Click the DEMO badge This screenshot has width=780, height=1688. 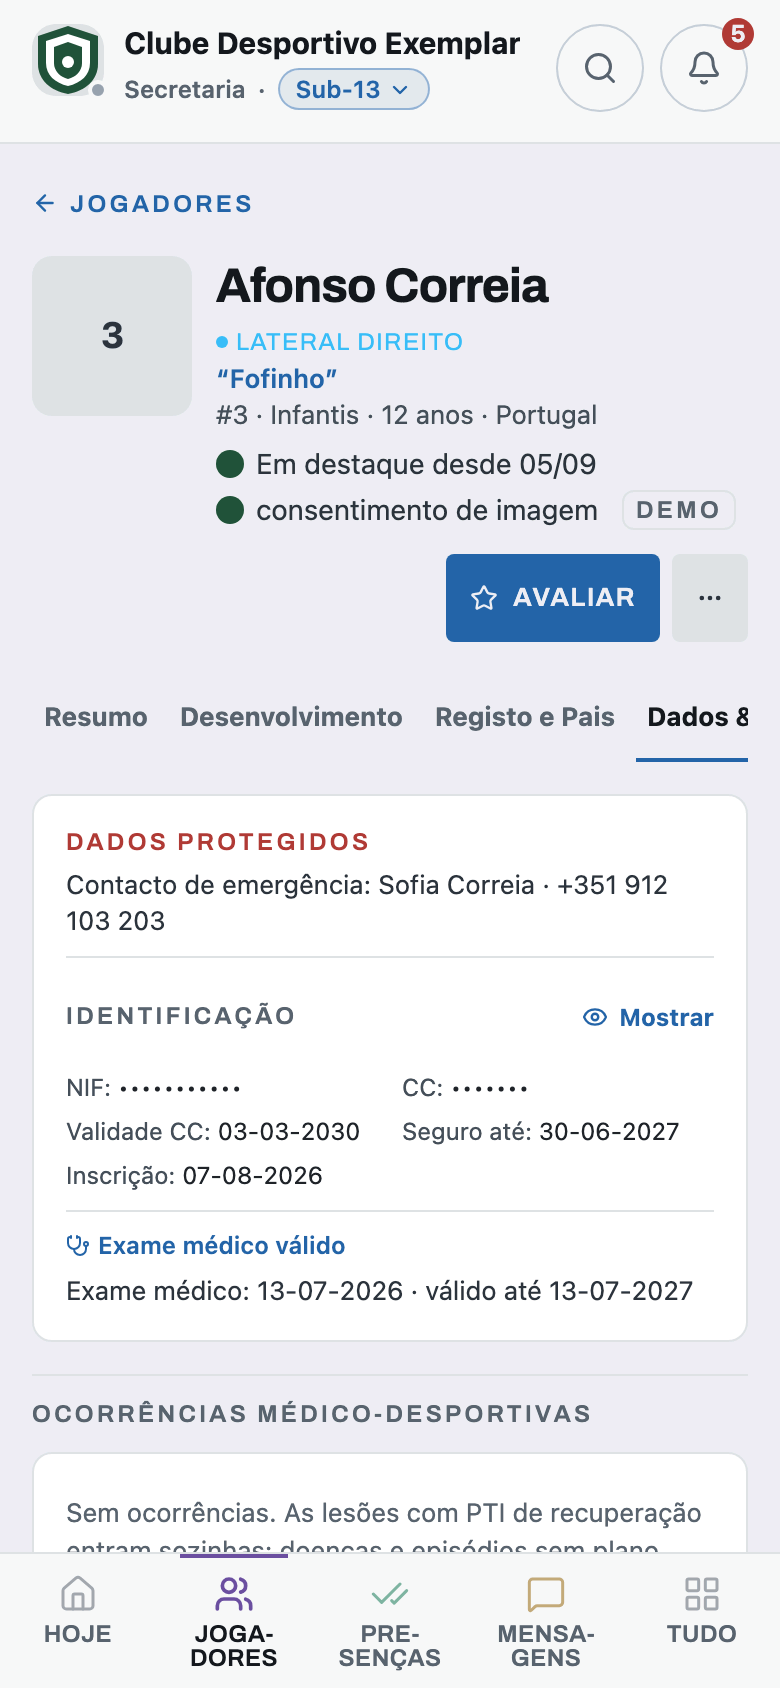click(679, 510)
